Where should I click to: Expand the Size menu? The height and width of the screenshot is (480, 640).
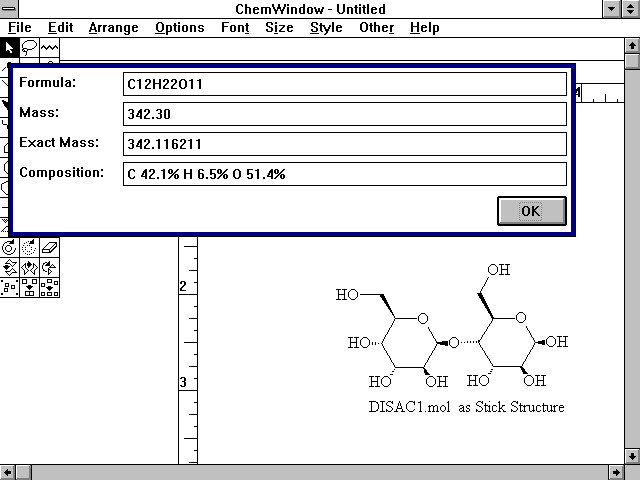[279, 28]
